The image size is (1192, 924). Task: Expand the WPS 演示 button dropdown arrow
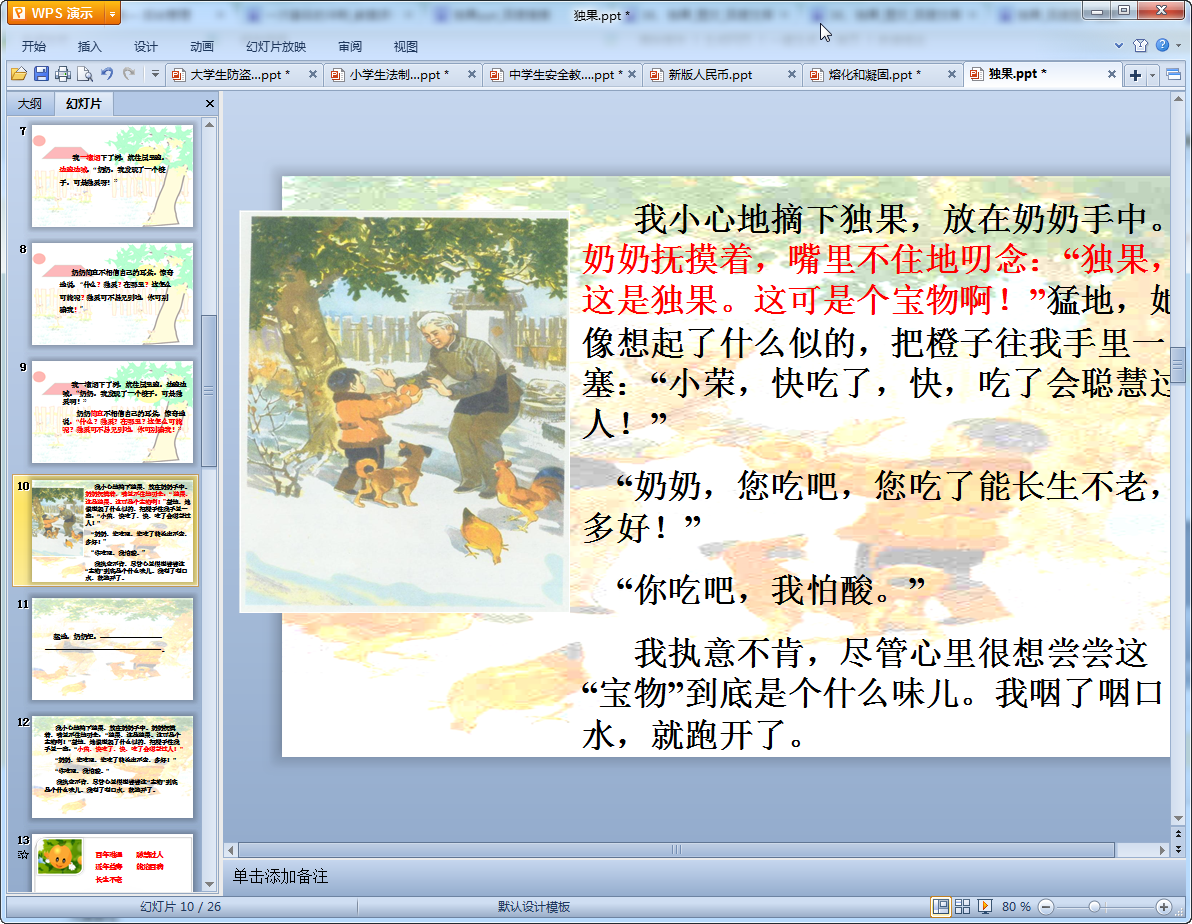pyautogui.click(x=113, y=13)
